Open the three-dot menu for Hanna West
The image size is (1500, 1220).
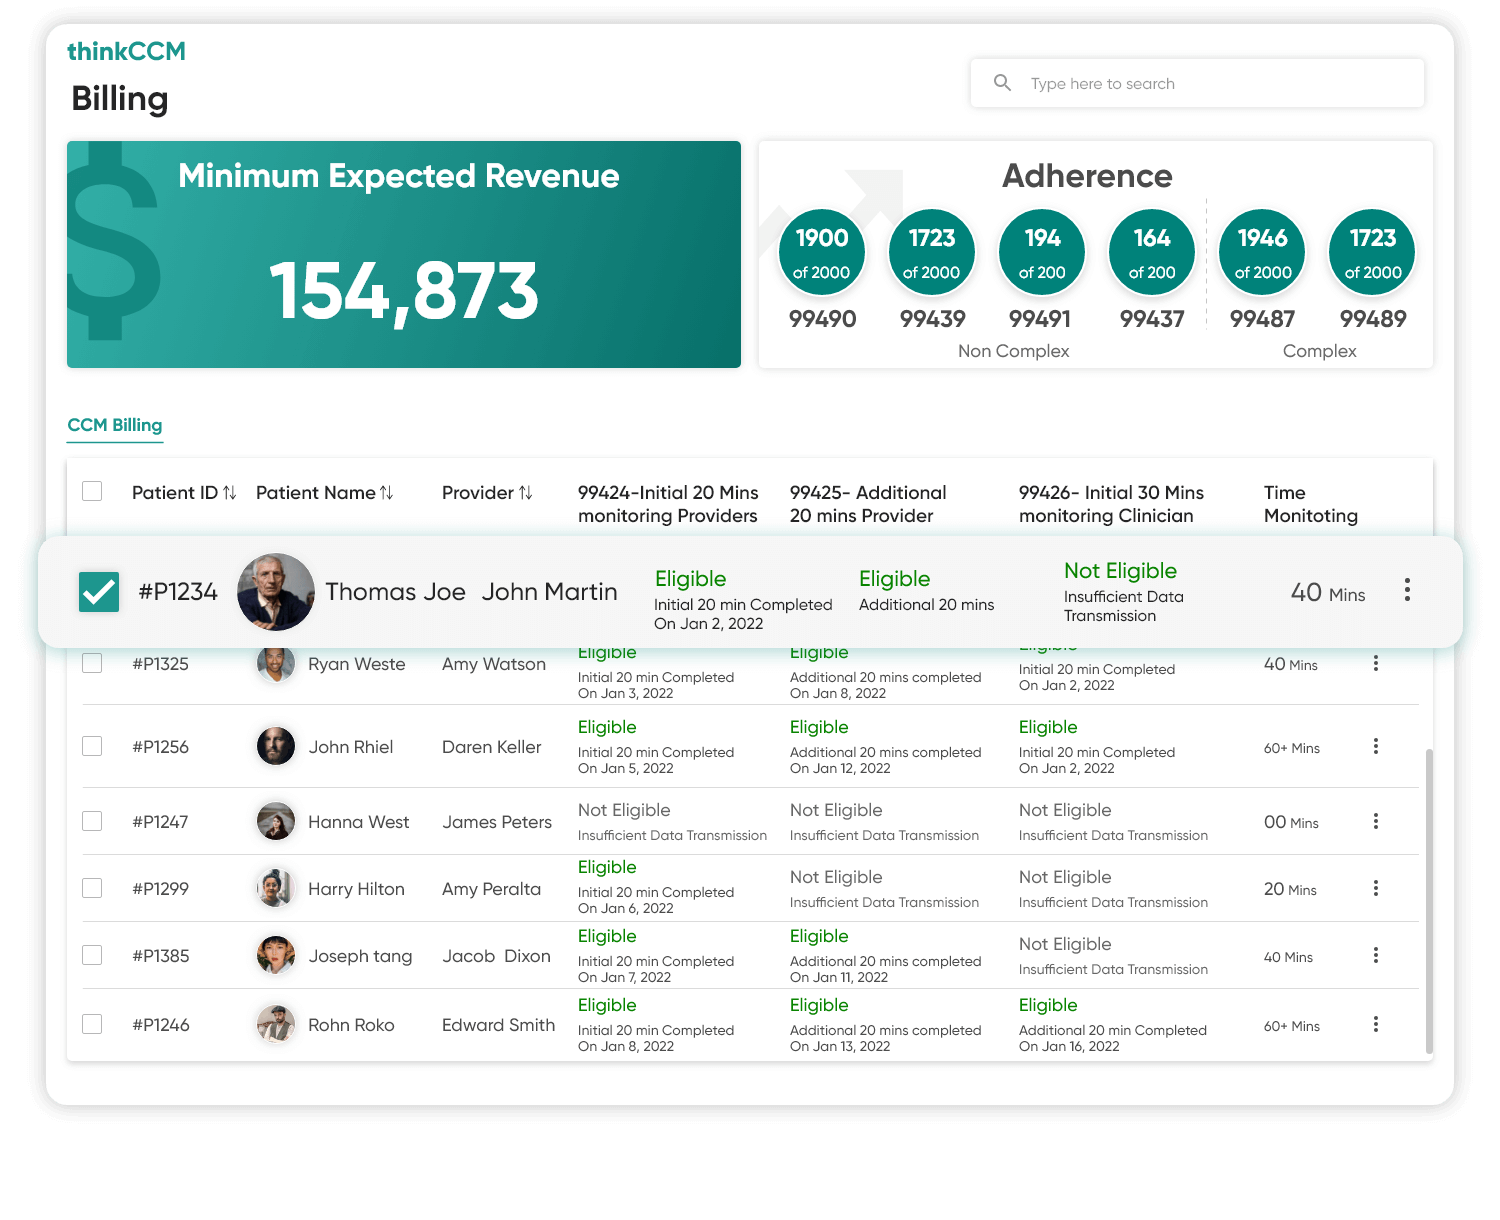tap(1376, 820)
